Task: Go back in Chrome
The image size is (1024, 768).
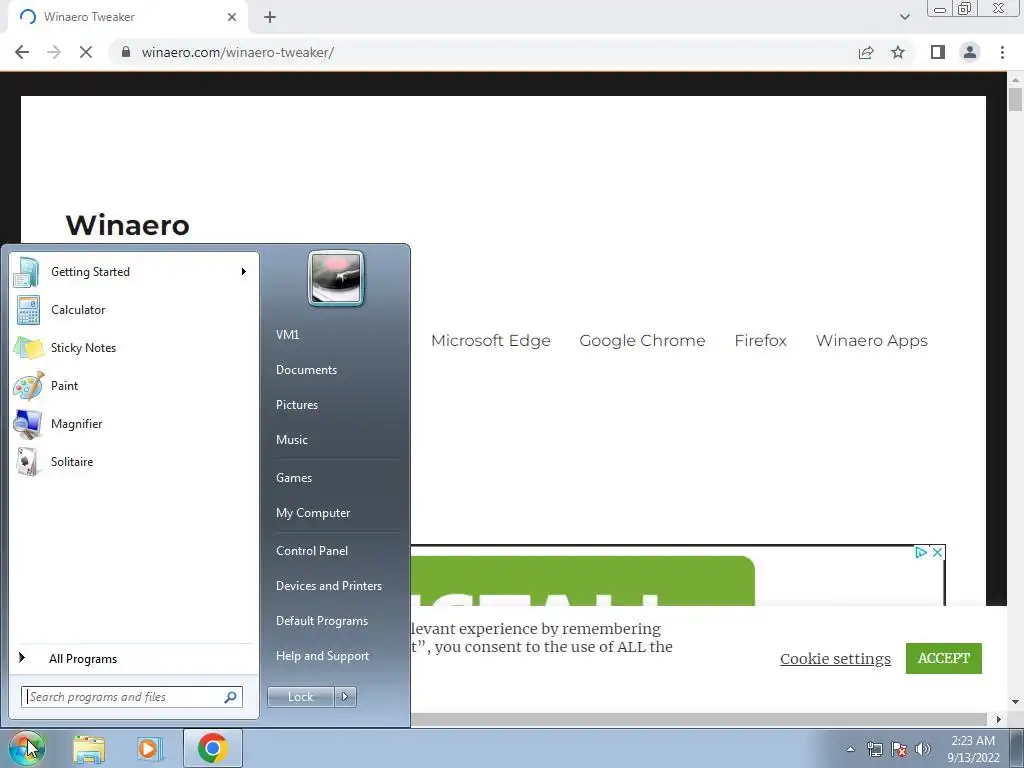Action: click(x=22, y=52)
